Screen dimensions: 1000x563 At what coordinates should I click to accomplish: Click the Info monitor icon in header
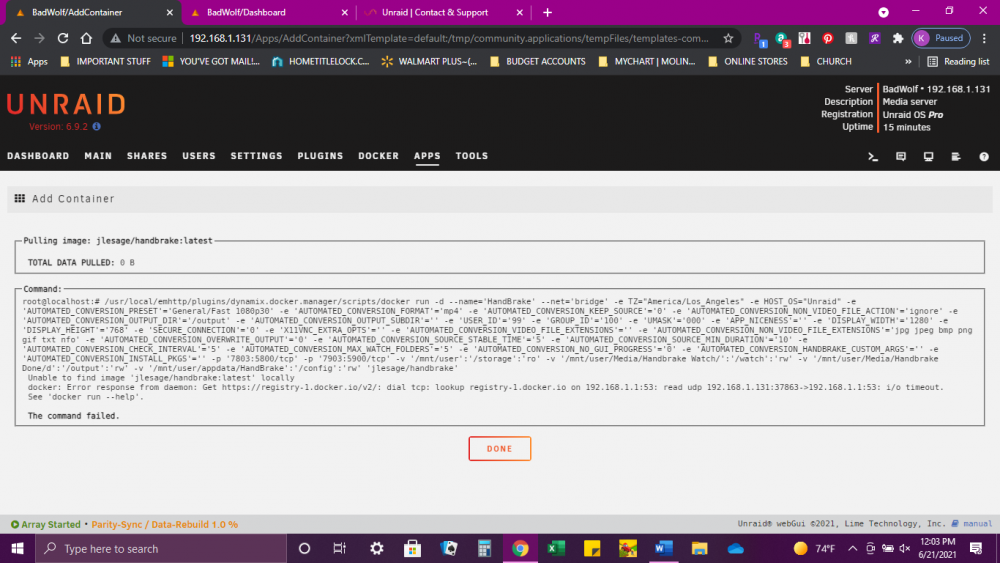[x=929, y=156]
